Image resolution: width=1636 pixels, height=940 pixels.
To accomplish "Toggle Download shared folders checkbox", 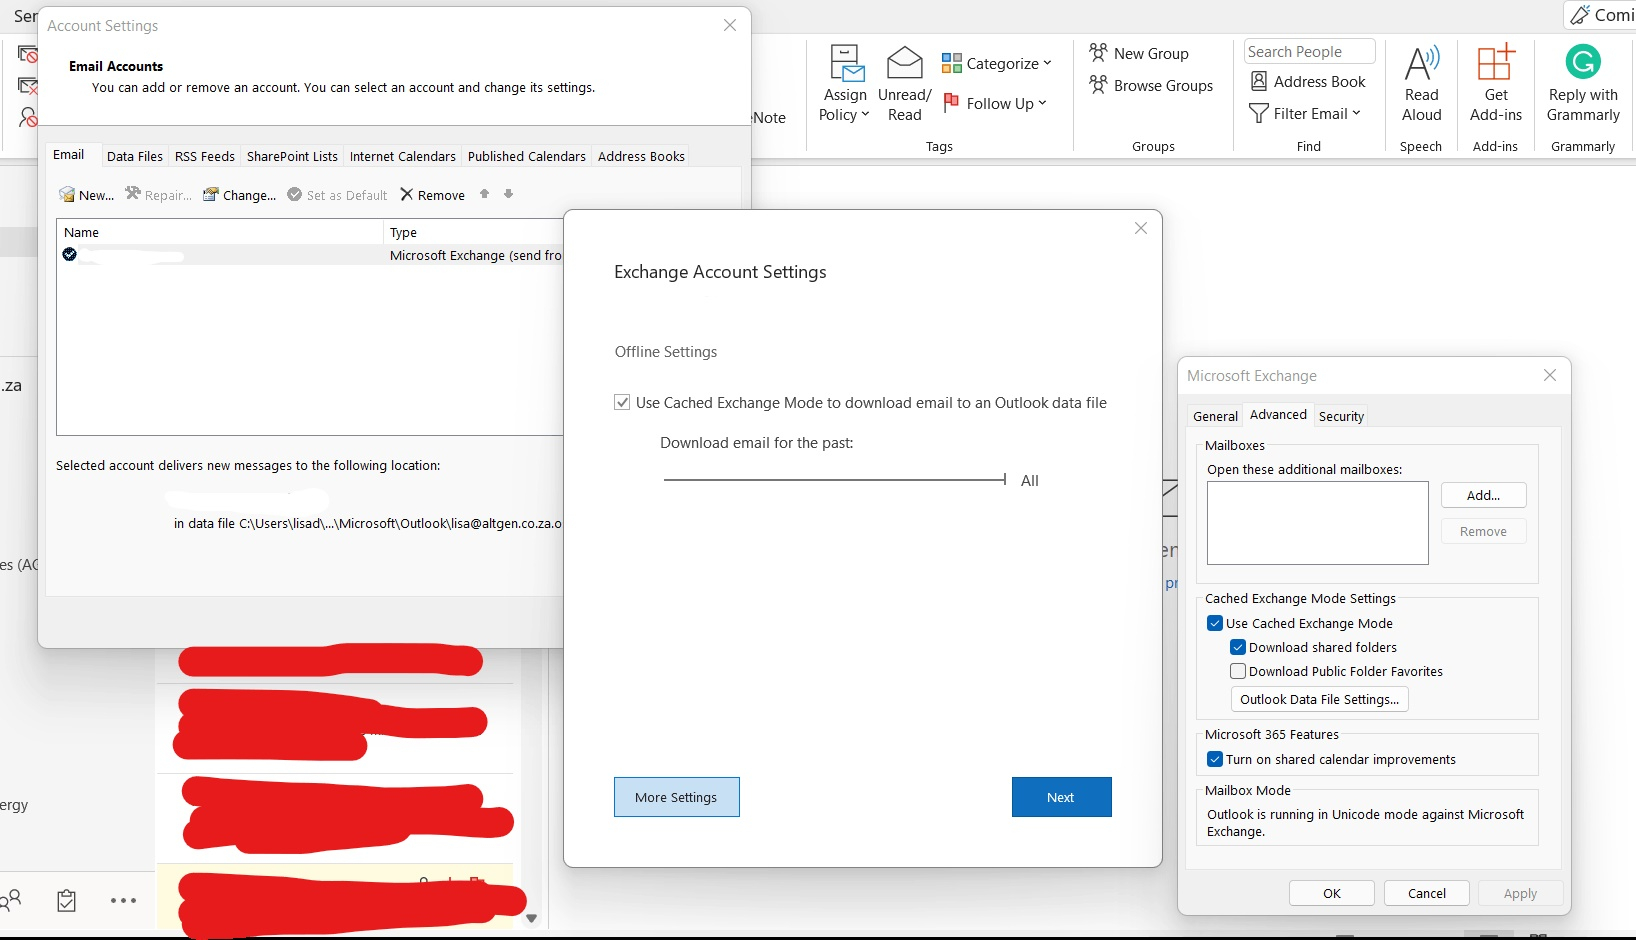I will (x=1238, y=647).
